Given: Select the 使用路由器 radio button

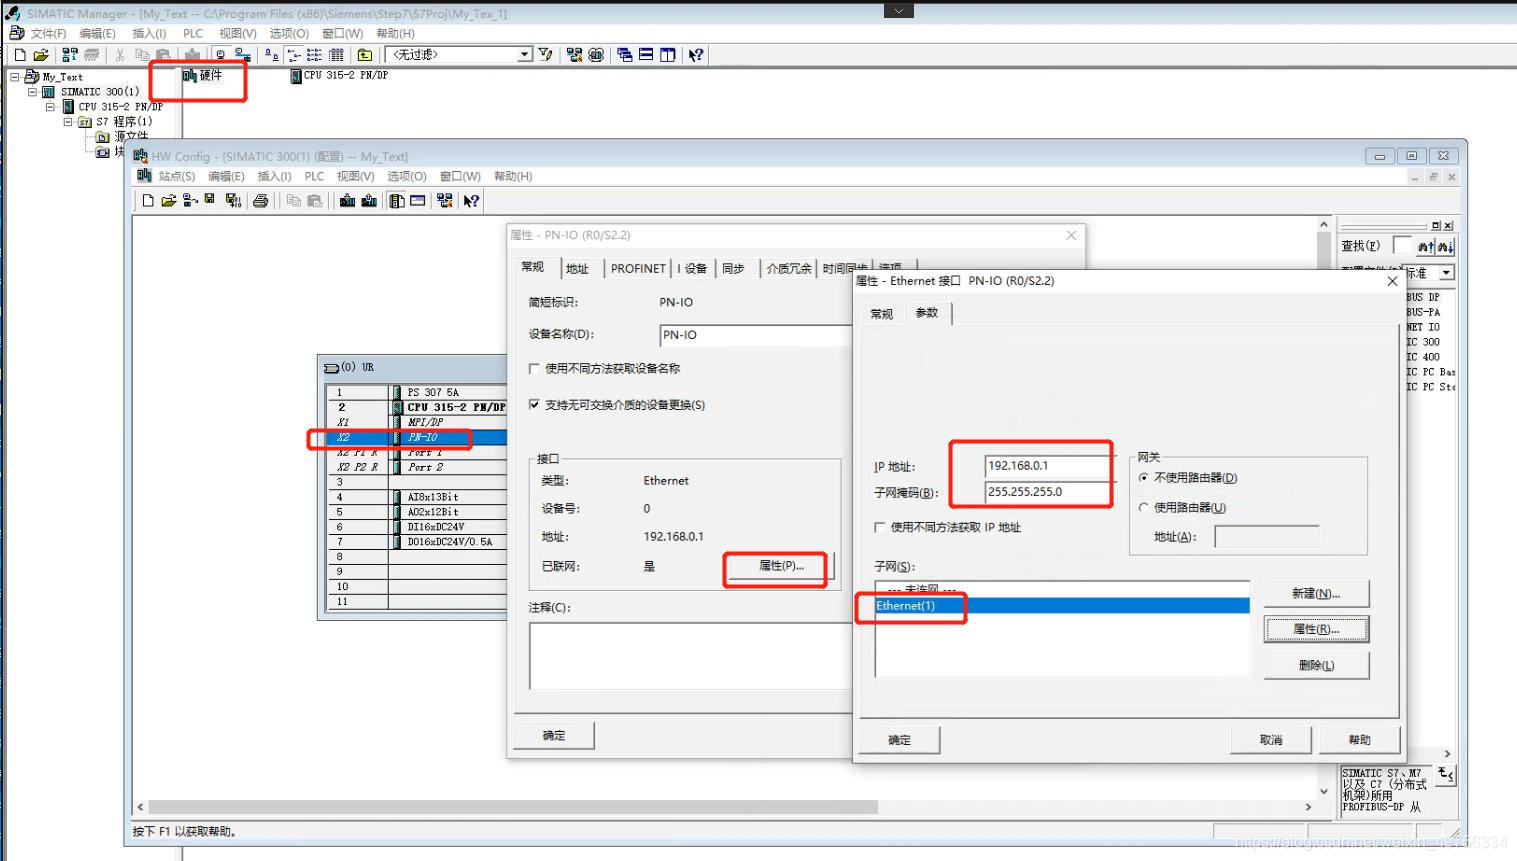Looking at the screenshot, I should [x=1144, y=507].
